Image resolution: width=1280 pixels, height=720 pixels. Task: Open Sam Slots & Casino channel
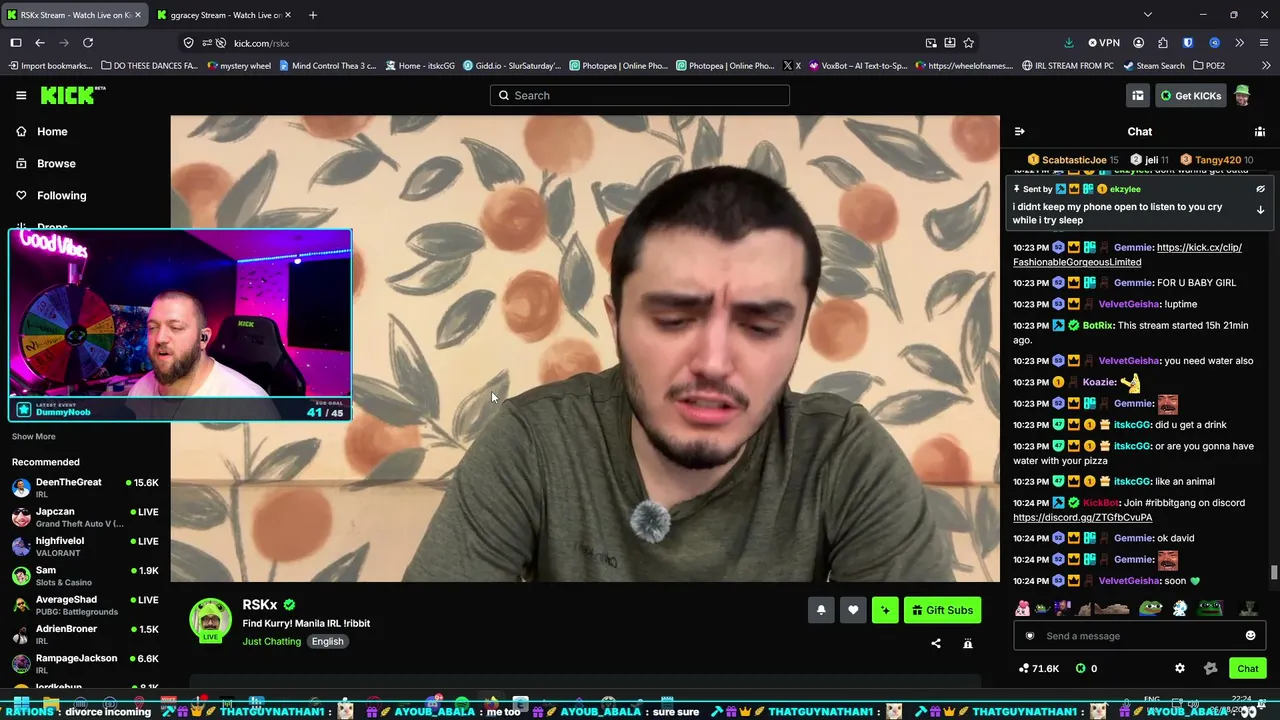coord(85,576)
